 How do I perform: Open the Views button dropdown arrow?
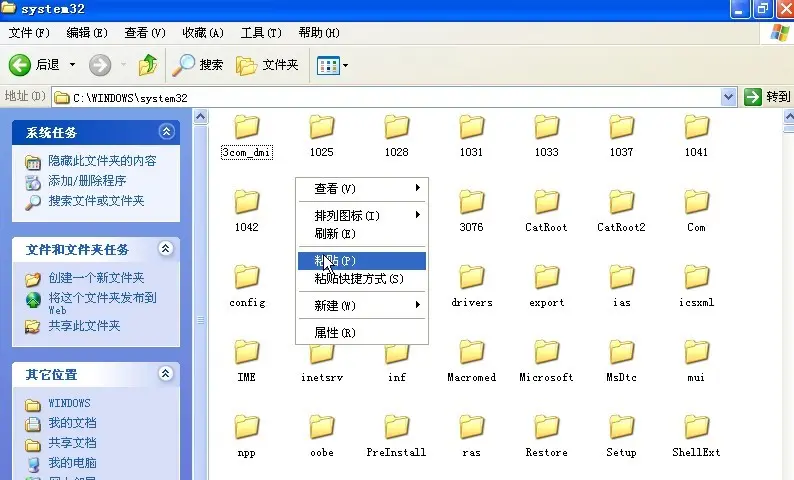(345, 65)
